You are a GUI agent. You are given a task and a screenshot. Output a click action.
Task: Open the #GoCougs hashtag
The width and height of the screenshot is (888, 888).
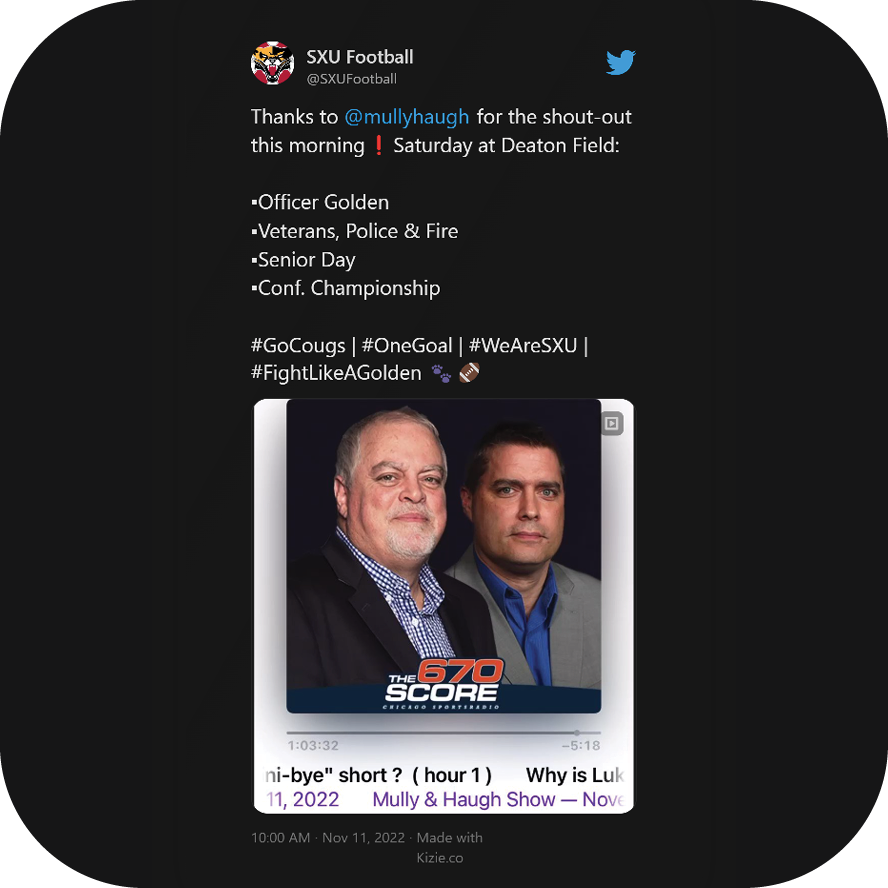tap(298, 345)
